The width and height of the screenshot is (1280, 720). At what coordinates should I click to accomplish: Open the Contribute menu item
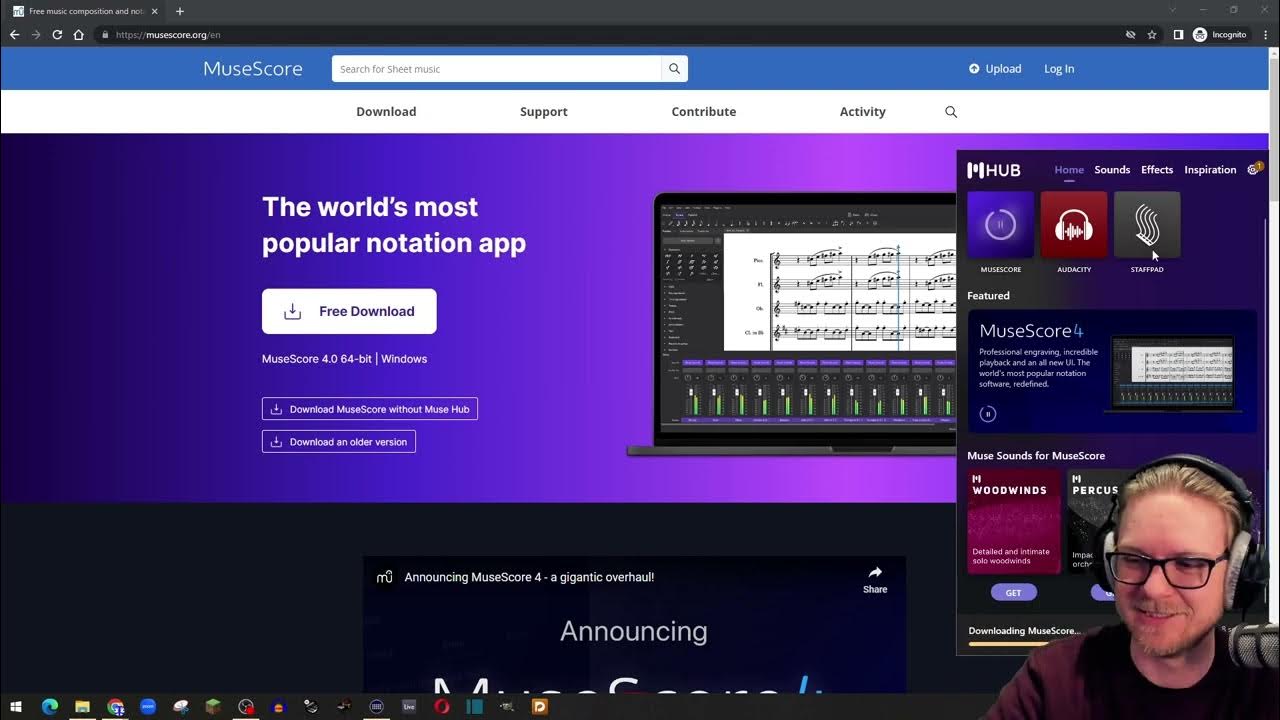704,112
